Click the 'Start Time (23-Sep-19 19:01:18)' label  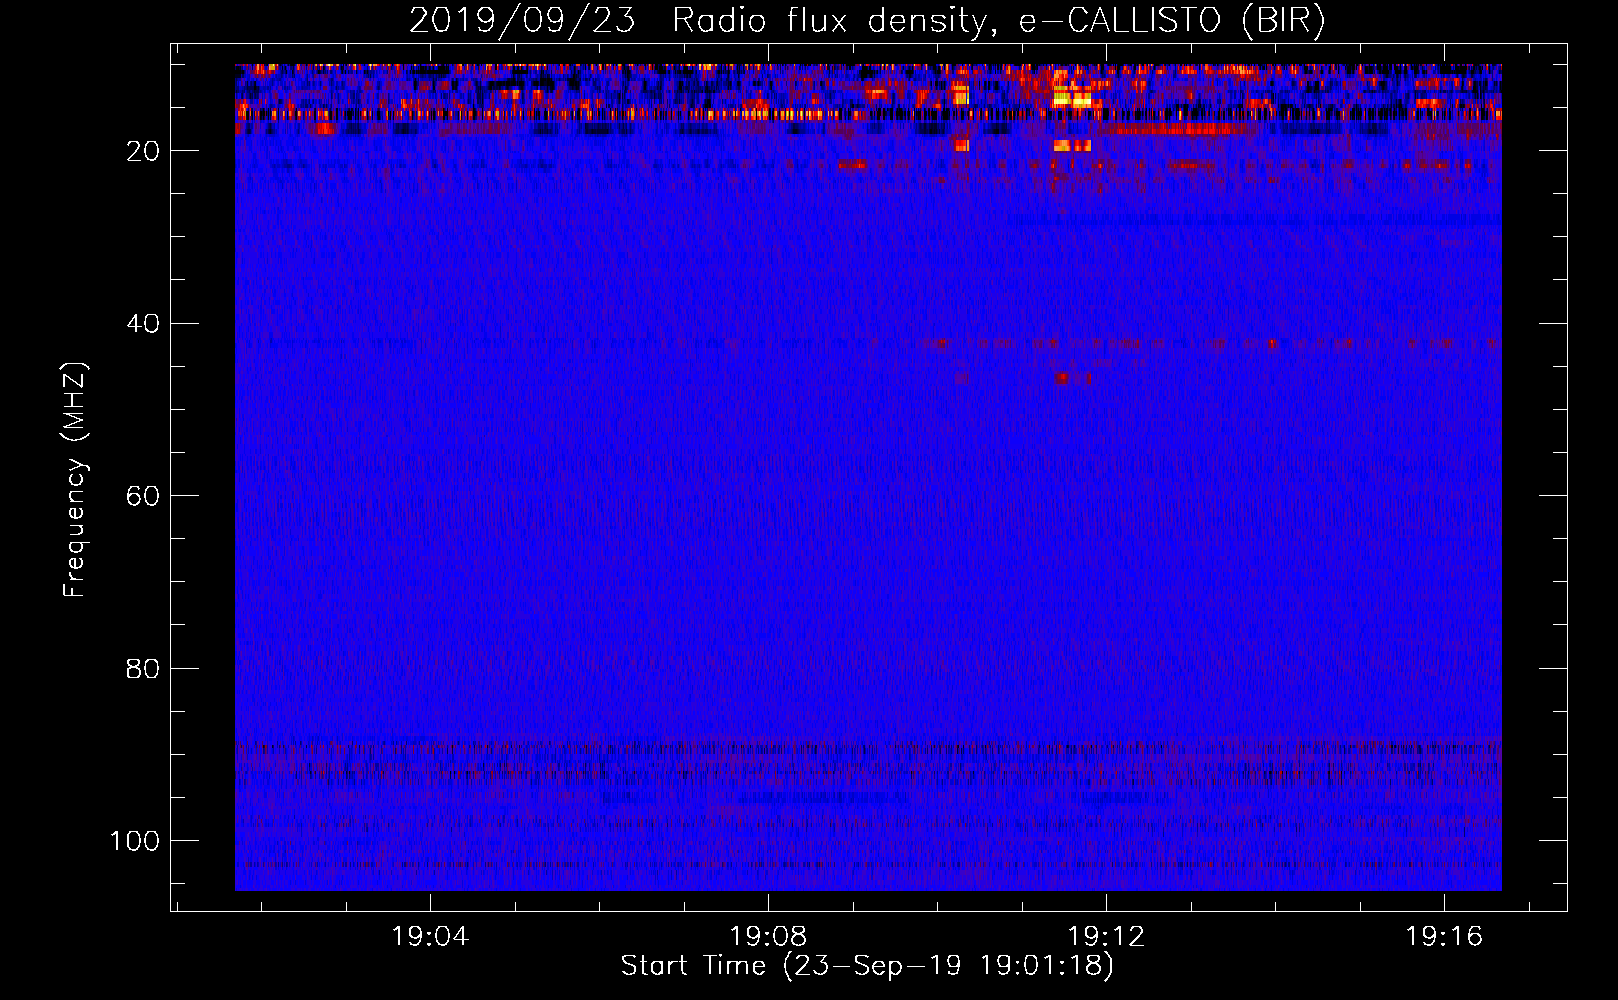coord(867,966)
